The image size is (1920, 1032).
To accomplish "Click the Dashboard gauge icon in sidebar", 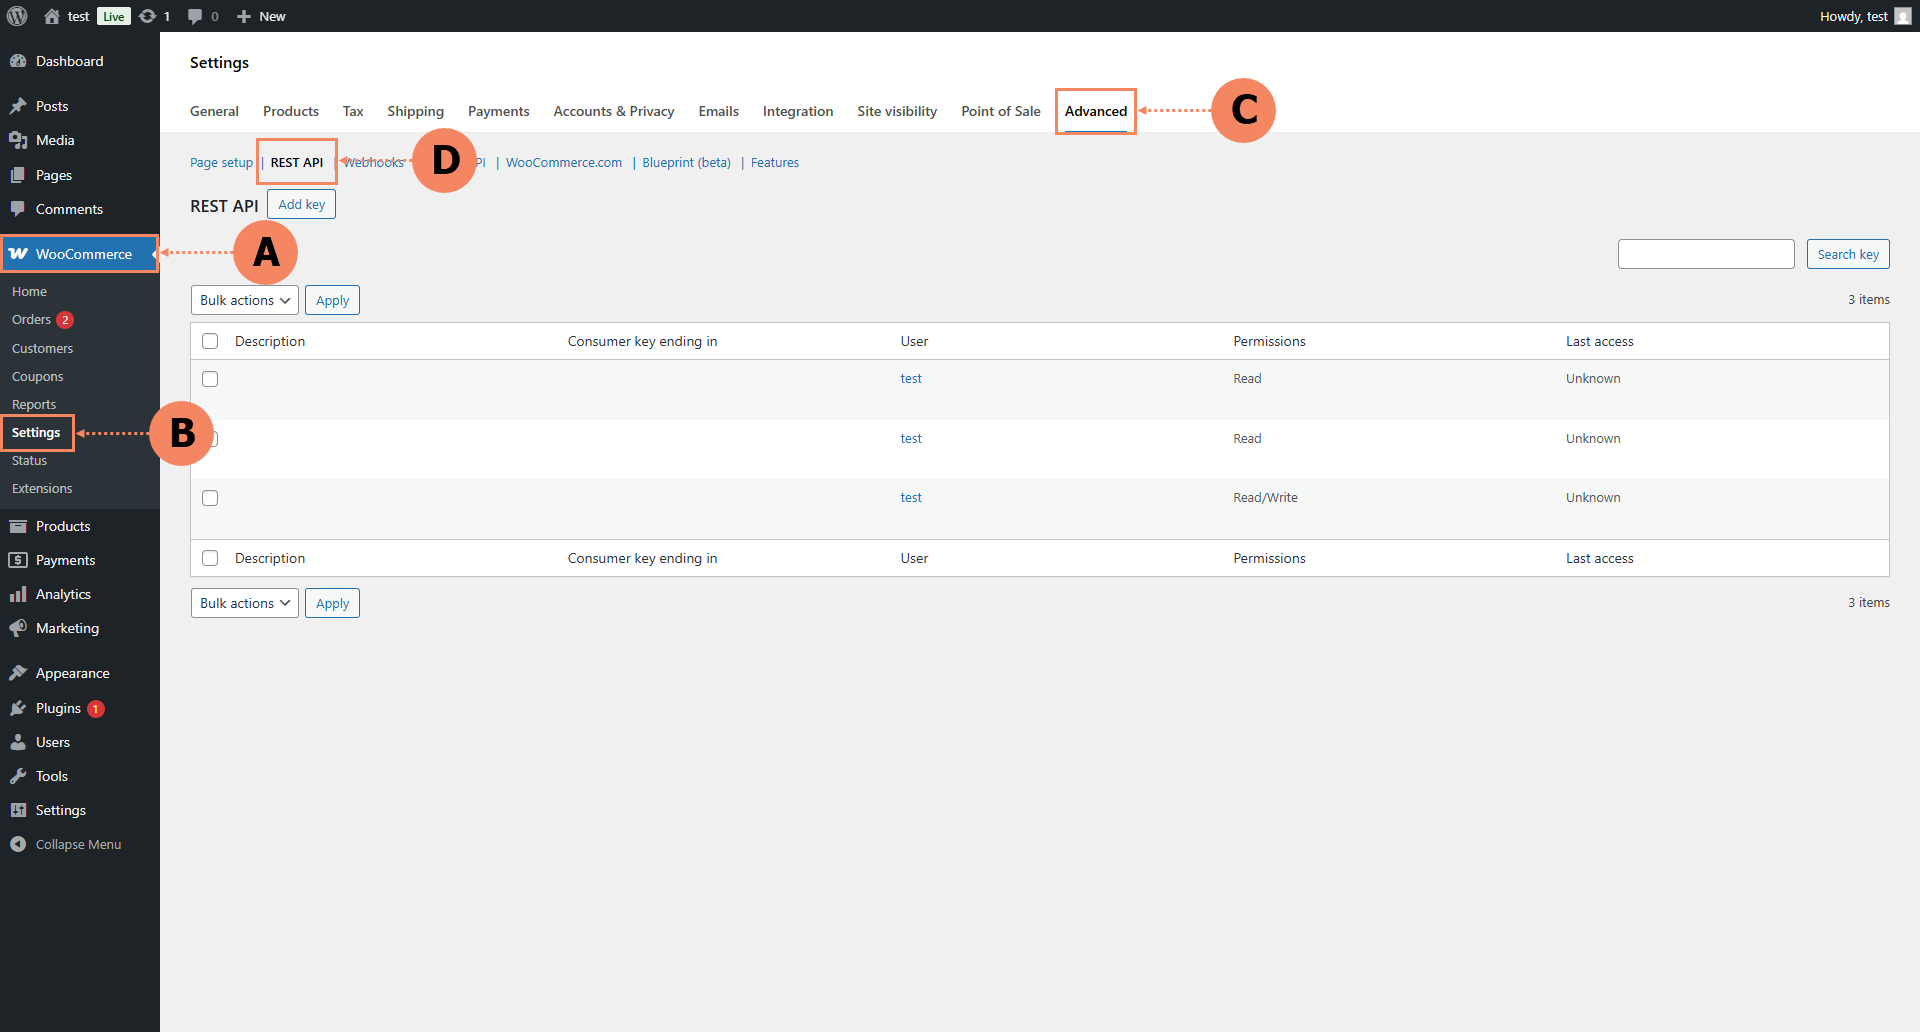I will (18, 61).
